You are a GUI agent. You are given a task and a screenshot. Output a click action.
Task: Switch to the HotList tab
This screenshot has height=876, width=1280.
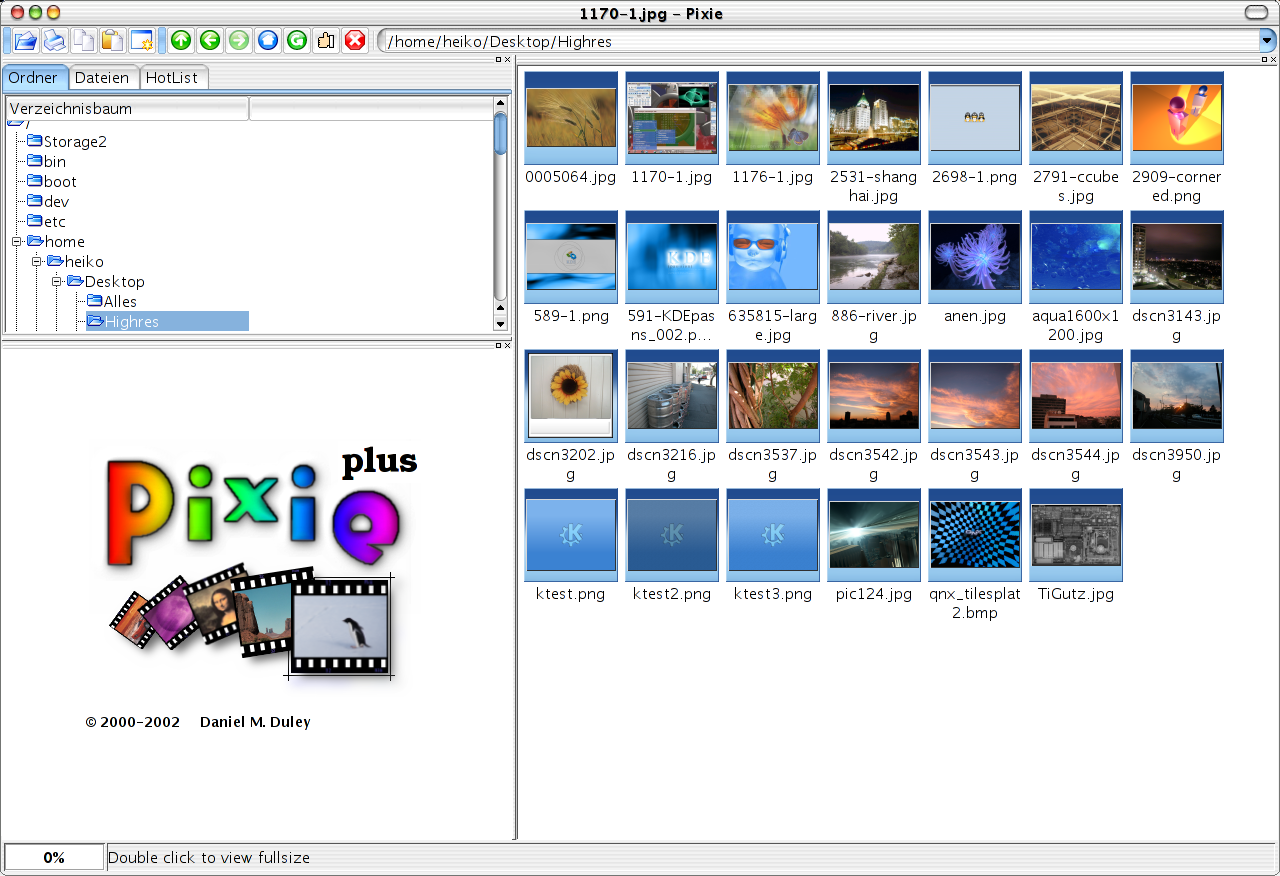173,78
